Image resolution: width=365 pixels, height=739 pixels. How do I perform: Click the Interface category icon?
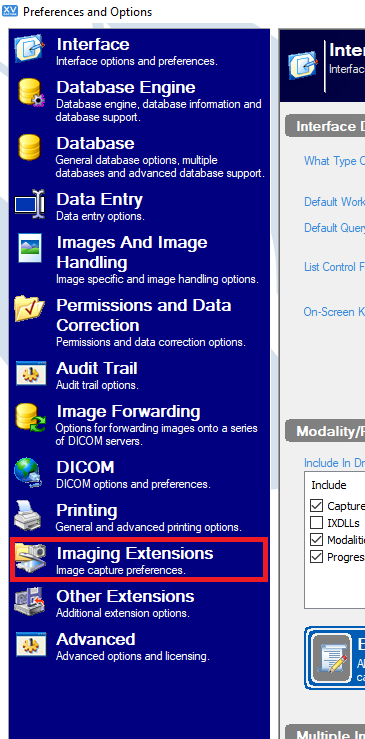[x=30, y=49]
